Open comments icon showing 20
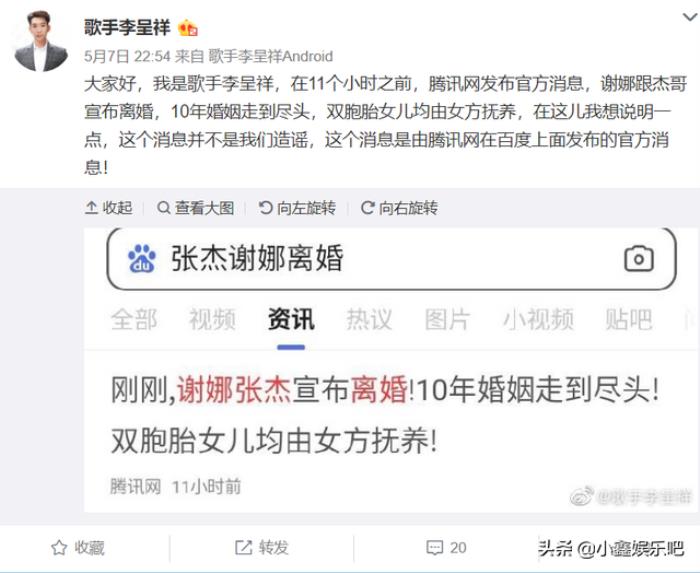This screenshot has width=700, height=573. (446, 548)
